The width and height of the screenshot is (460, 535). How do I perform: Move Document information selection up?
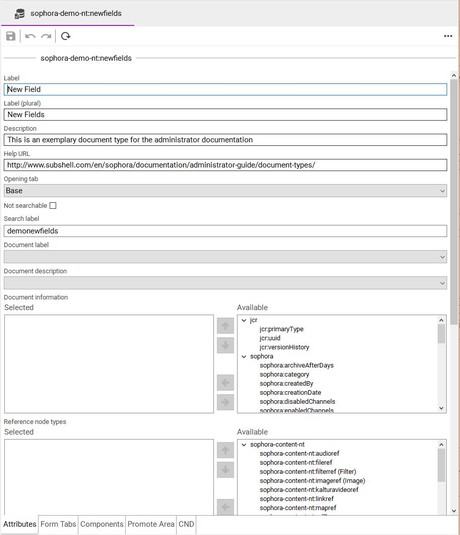point(225,326)
